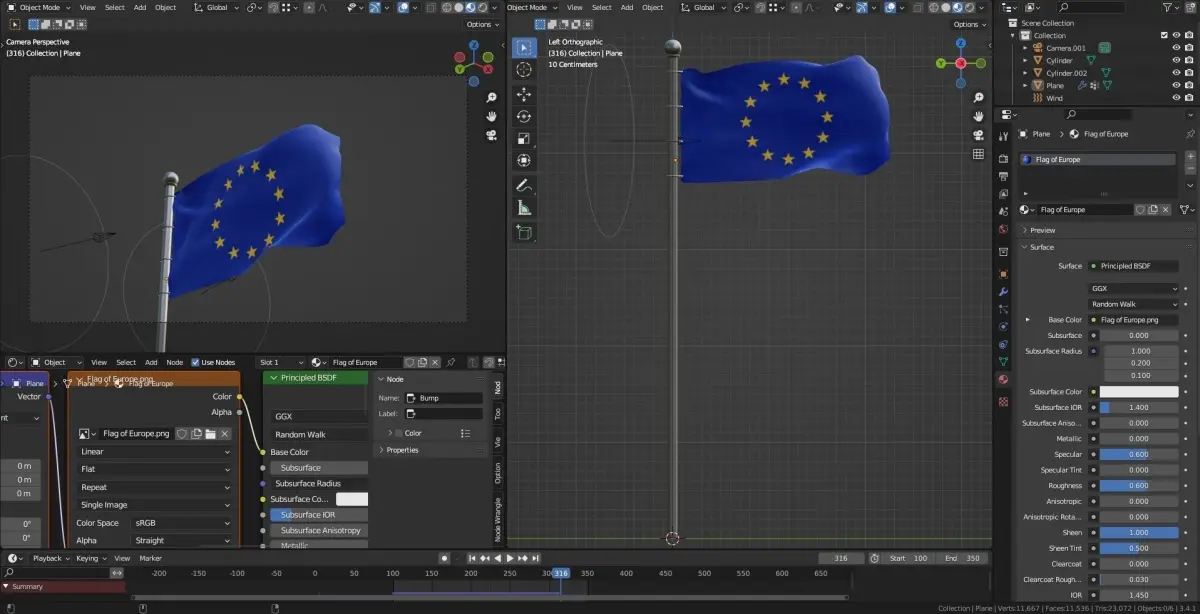
Task: Select the Move tool in right viewport
Action: coord(524,94)
